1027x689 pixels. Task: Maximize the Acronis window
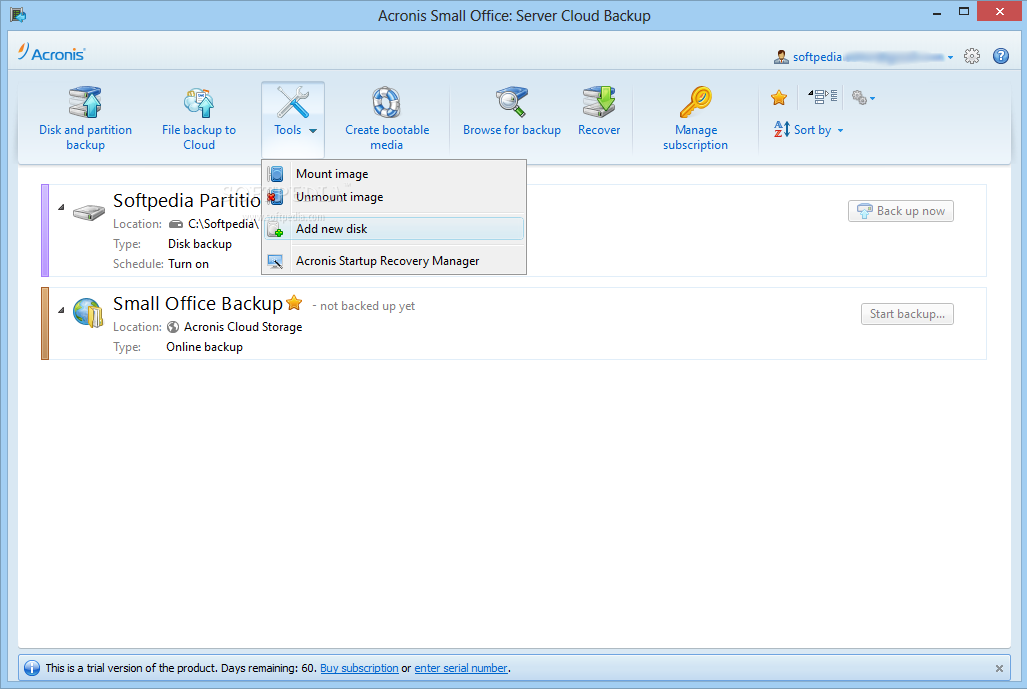963,11
